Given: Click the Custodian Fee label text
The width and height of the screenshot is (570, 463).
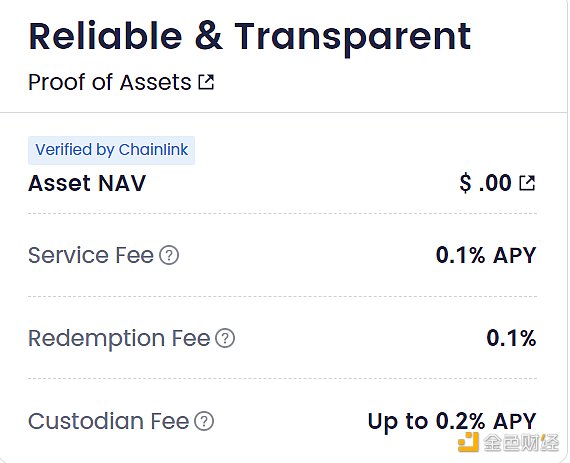Looking at the screenshot, I should coord(109,421).
